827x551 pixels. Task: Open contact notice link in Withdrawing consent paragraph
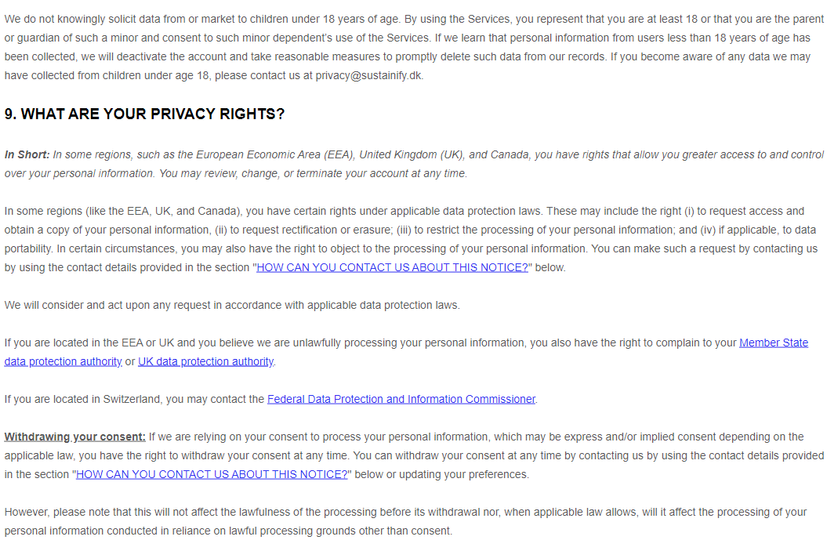211,475
